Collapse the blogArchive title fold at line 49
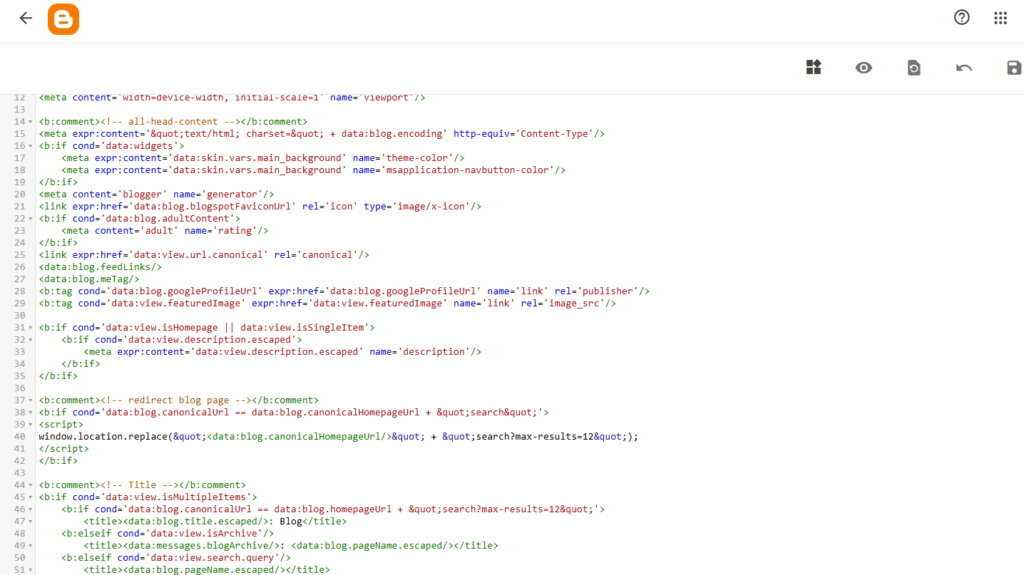Screen dimensions: 1024x575 coord(31,546)
